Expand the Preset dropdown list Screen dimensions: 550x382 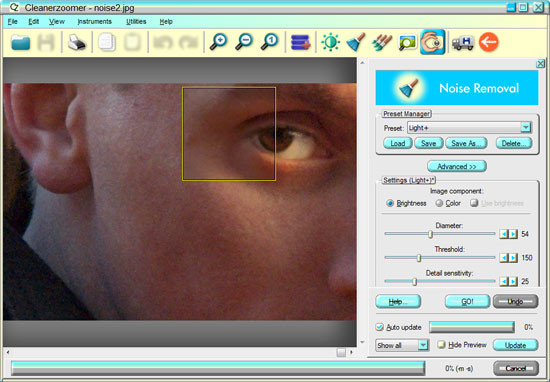(525, 127)
